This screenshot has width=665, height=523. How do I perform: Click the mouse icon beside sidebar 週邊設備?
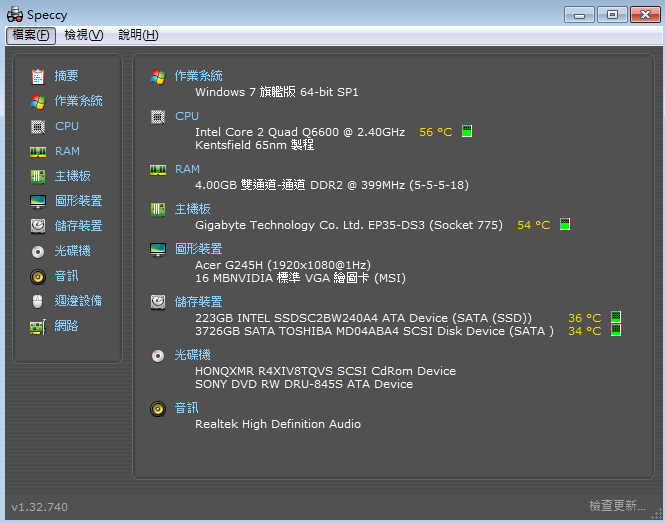(38, 302)
